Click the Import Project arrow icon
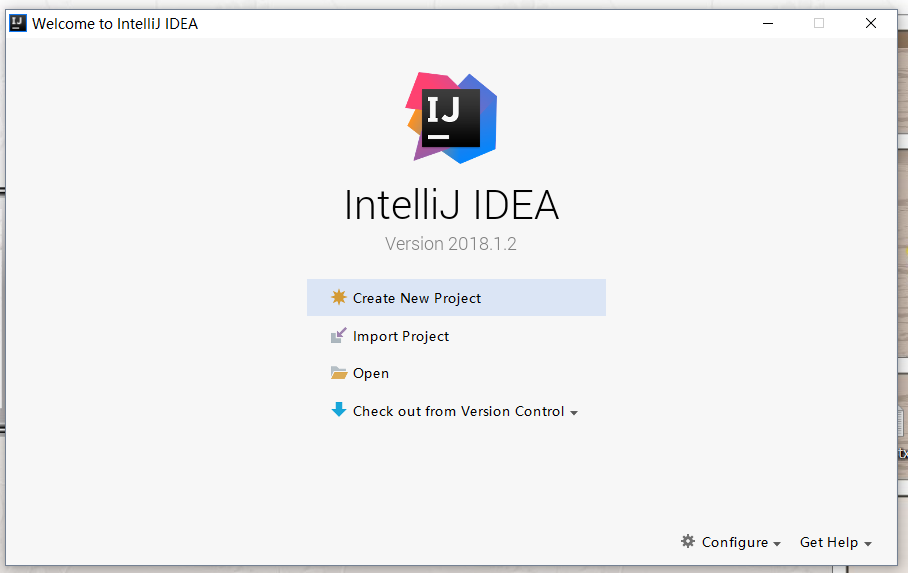This screenshot has height=573, width=908. click(x=339, y=335)
